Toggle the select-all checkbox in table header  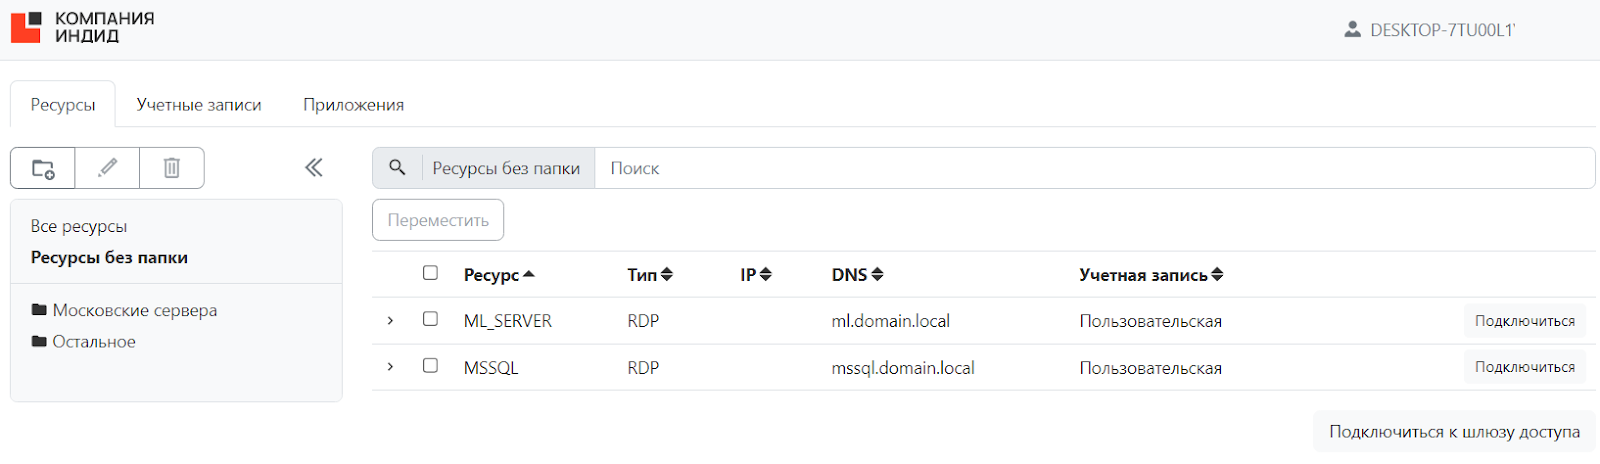[430, 273]
